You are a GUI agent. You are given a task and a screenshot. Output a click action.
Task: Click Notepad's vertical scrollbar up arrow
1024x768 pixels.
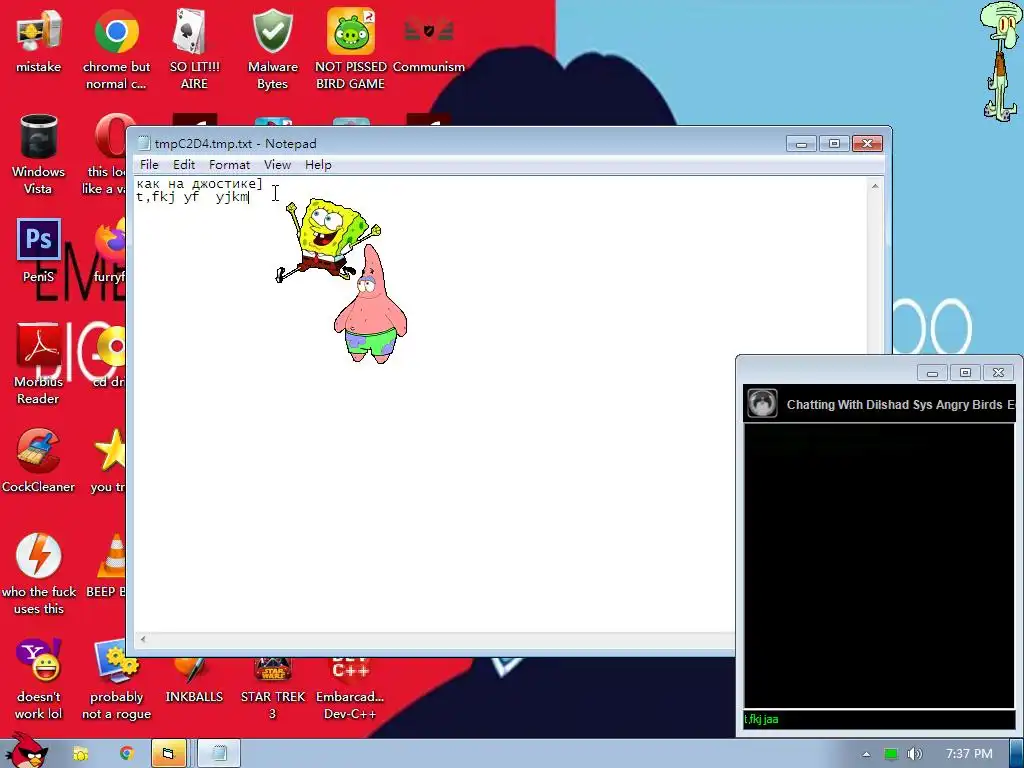(x=875, y=186)
